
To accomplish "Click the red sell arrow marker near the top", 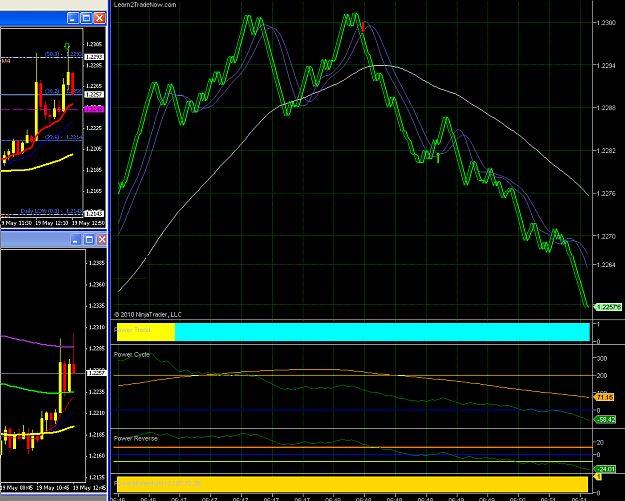I will 363,27.
